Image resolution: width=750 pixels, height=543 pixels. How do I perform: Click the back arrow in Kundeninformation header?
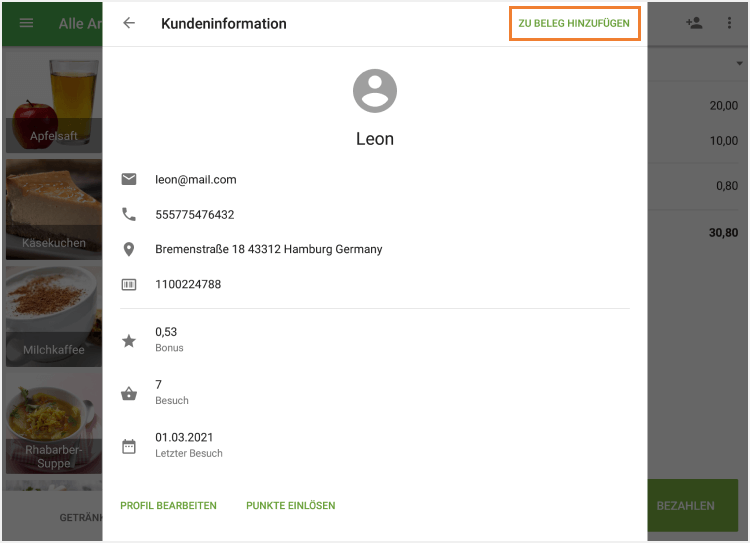coord(129,23)
